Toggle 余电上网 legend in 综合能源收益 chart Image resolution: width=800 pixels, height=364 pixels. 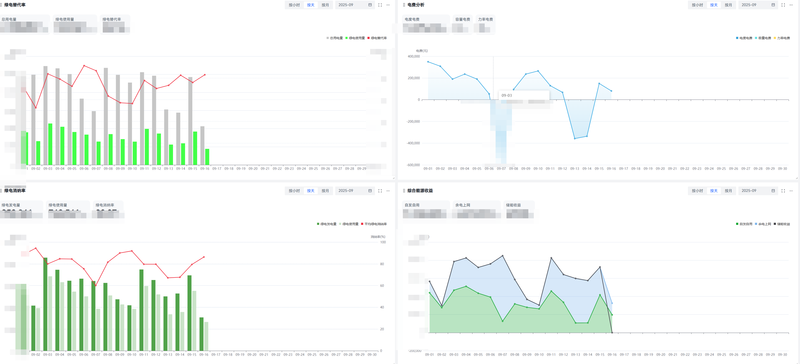pos(763,224)
